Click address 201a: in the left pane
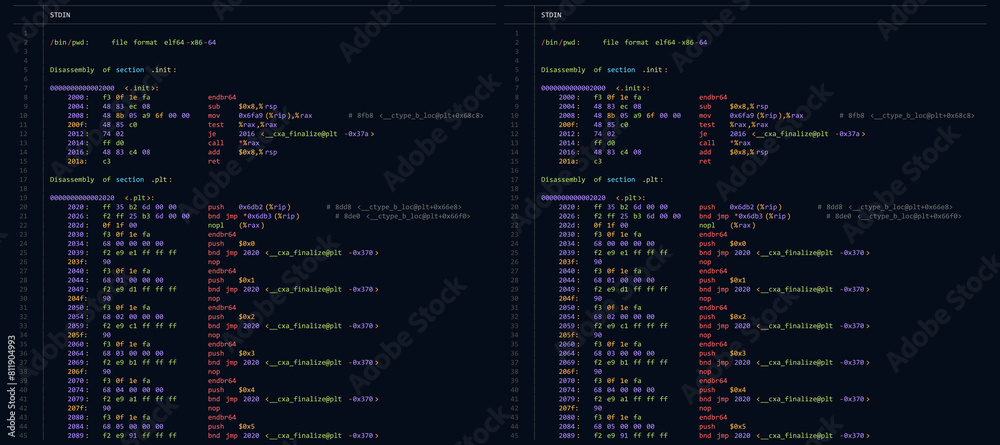 (78, 162)
